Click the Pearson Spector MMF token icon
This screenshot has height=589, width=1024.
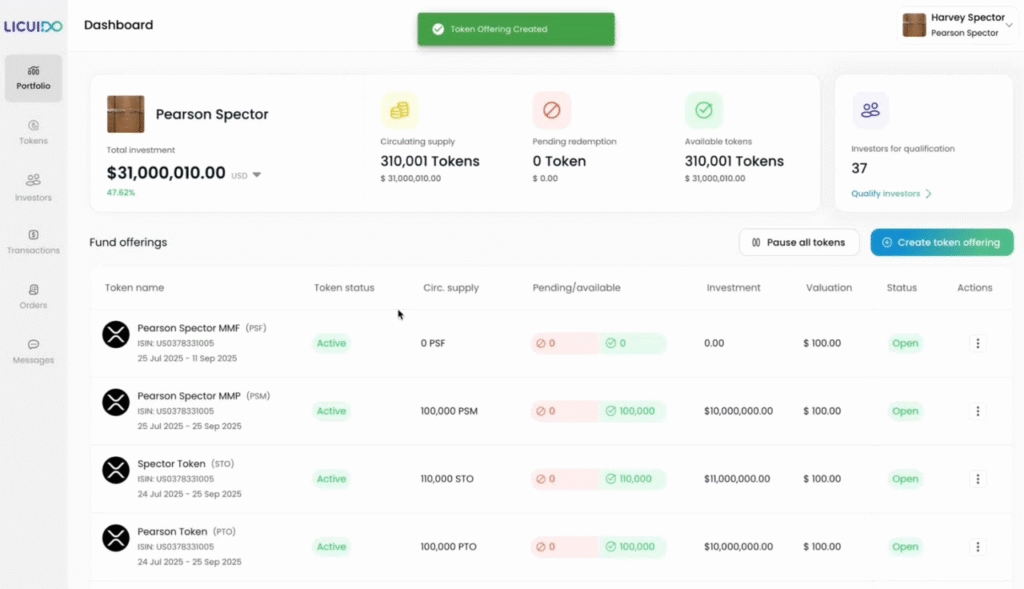(x=116, y=334)
